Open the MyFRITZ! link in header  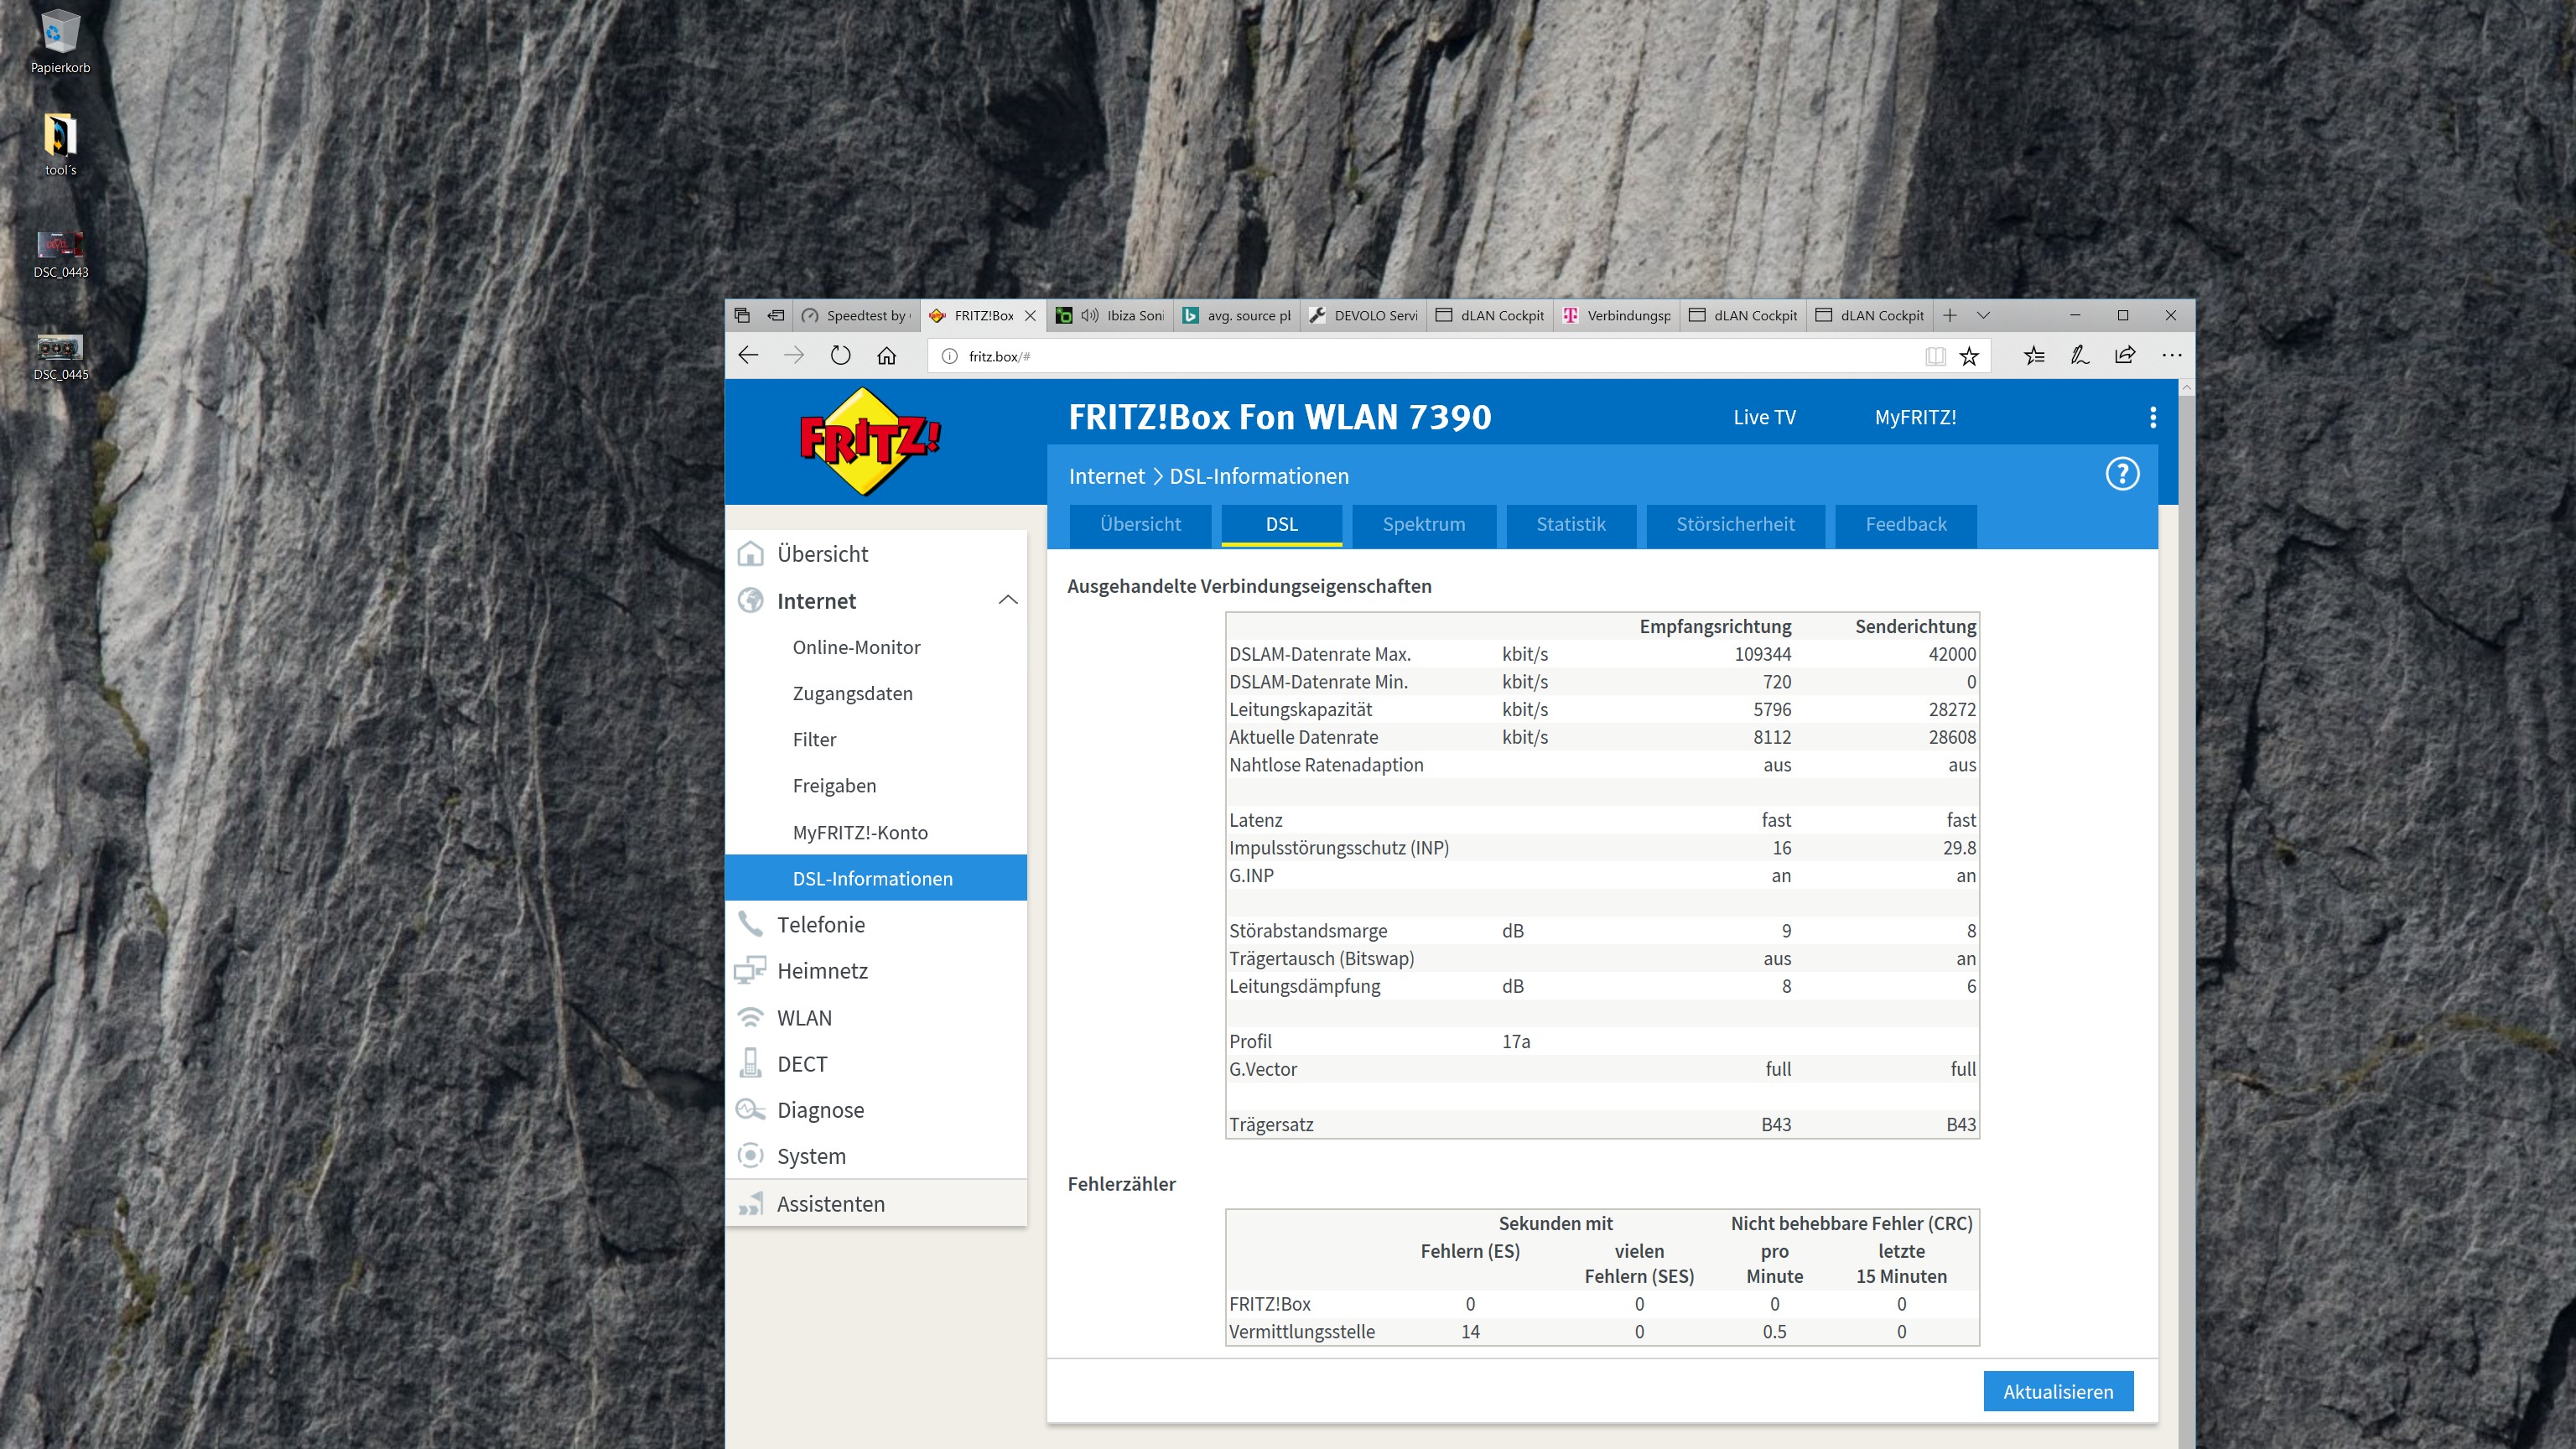click(x=1914, y=417)
